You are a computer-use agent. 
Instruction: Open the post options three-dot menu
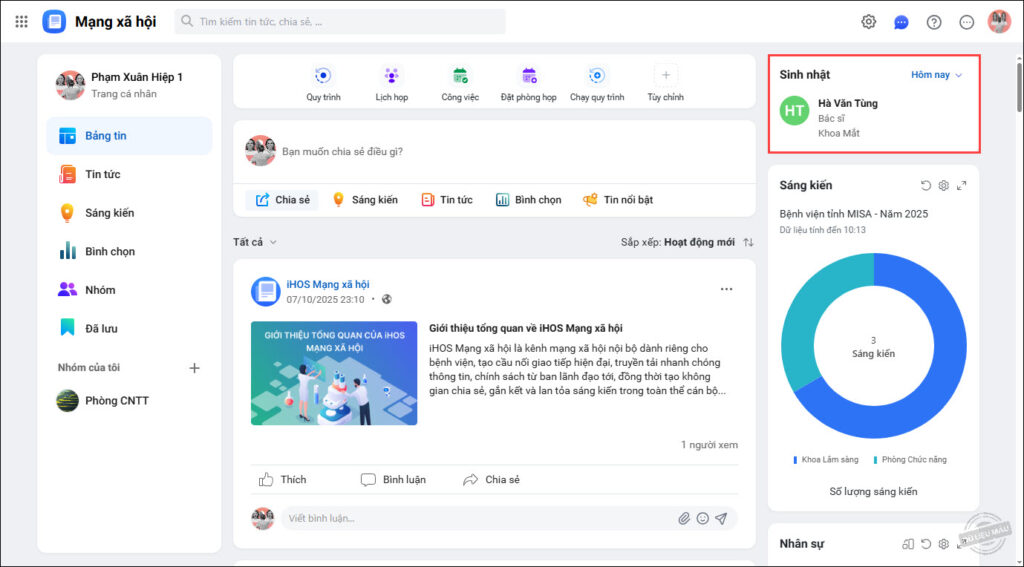(726, 289)
